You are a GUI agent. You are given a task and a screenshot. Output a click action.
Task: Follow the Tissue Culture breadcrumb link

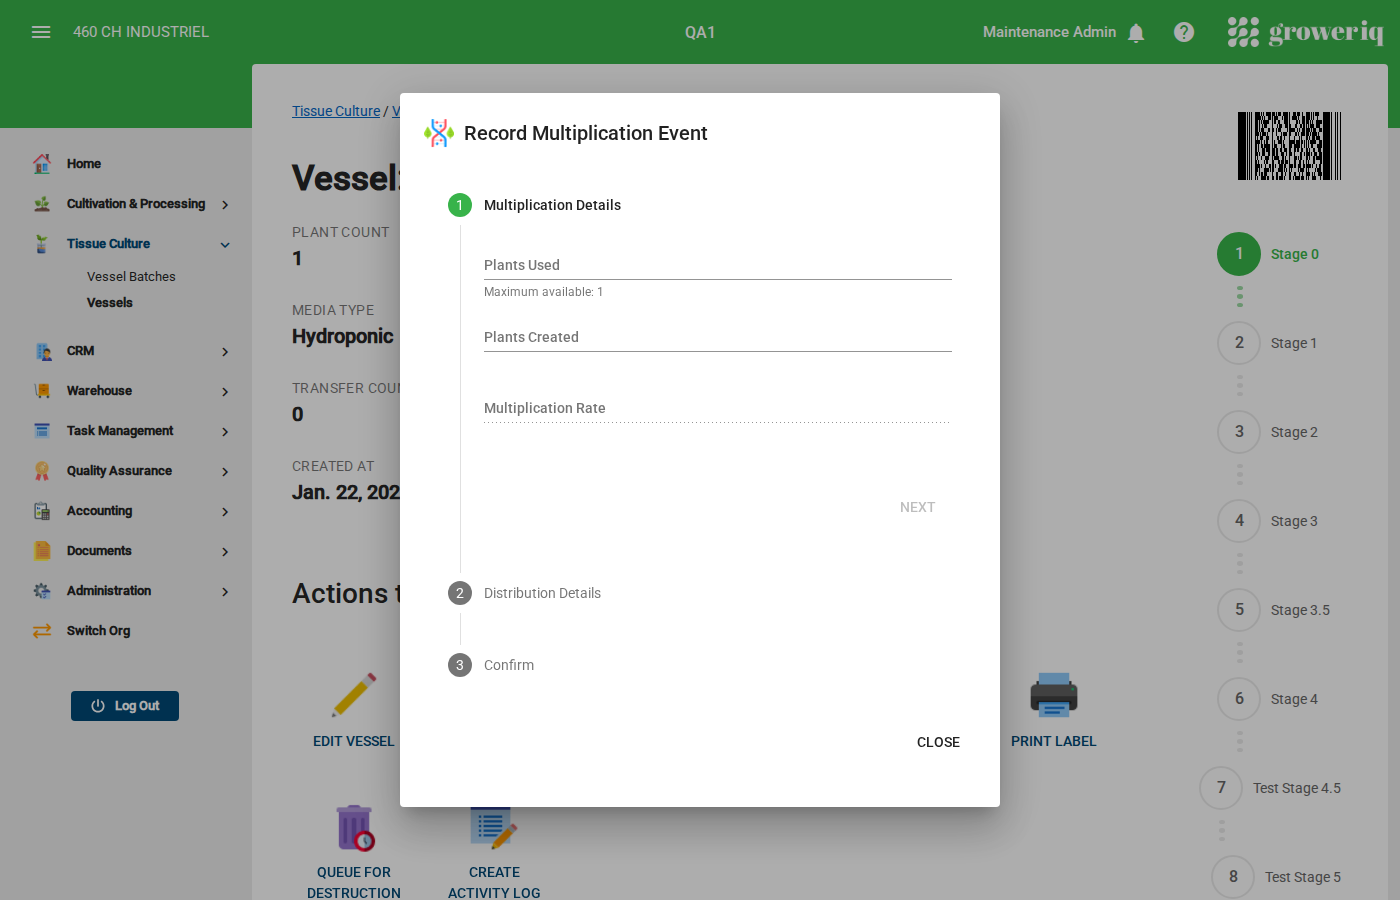(336, 111)
